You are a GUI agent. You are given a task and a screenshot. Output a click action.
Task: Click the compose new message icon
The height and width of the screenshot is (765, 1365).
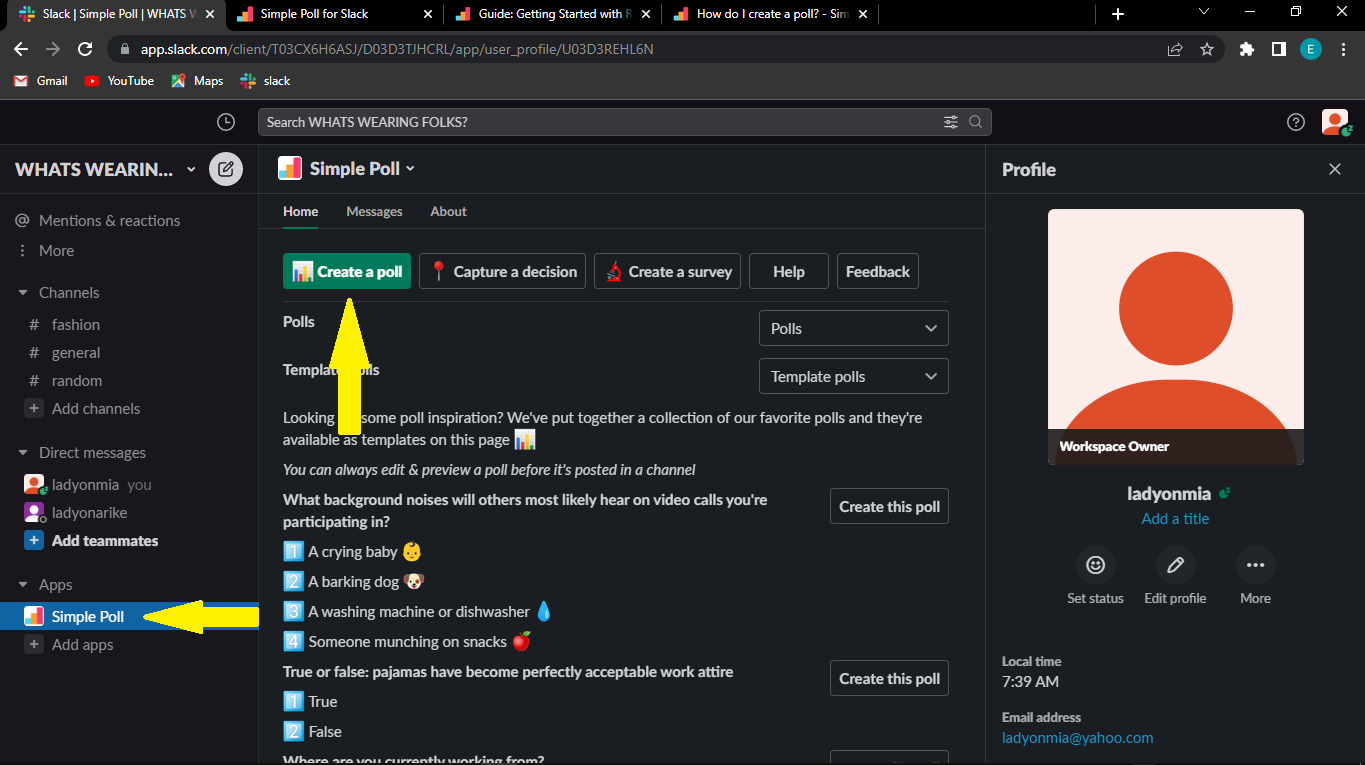point(226,169)
